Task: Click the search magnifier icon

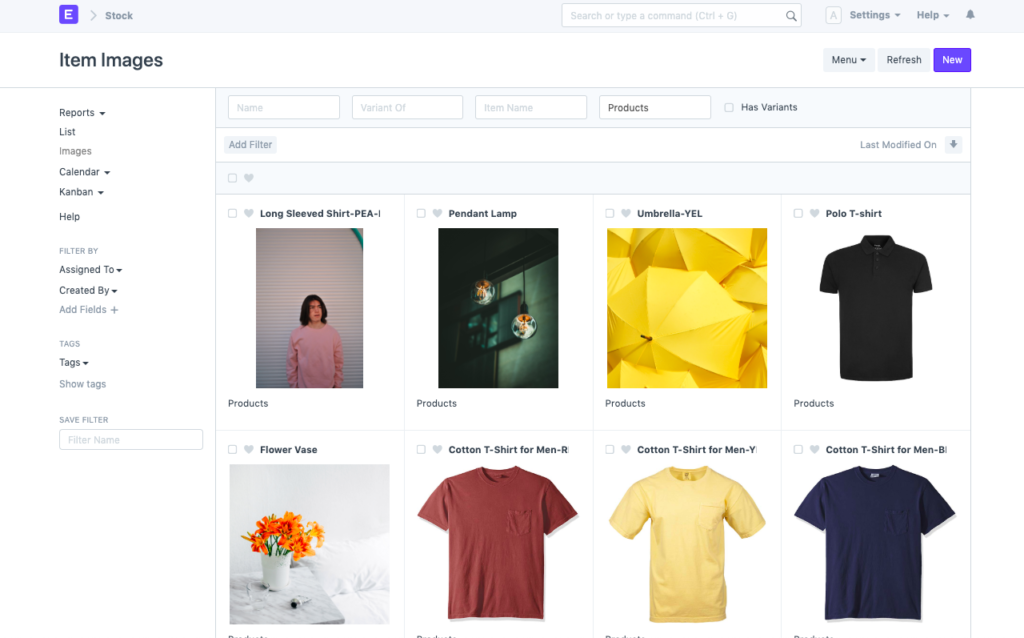Action: point(791,16)
